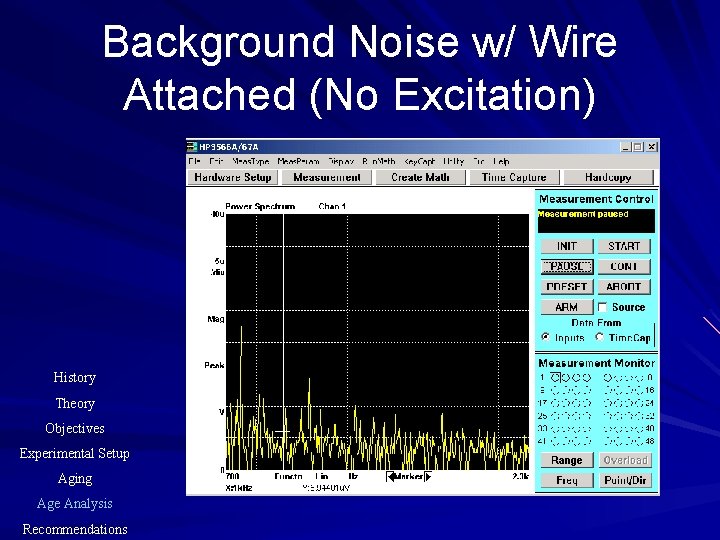Open the Recommendations slide link
The width and height of the screenshot is (720, 540).
pyautogui.click(x=75, y=529)
